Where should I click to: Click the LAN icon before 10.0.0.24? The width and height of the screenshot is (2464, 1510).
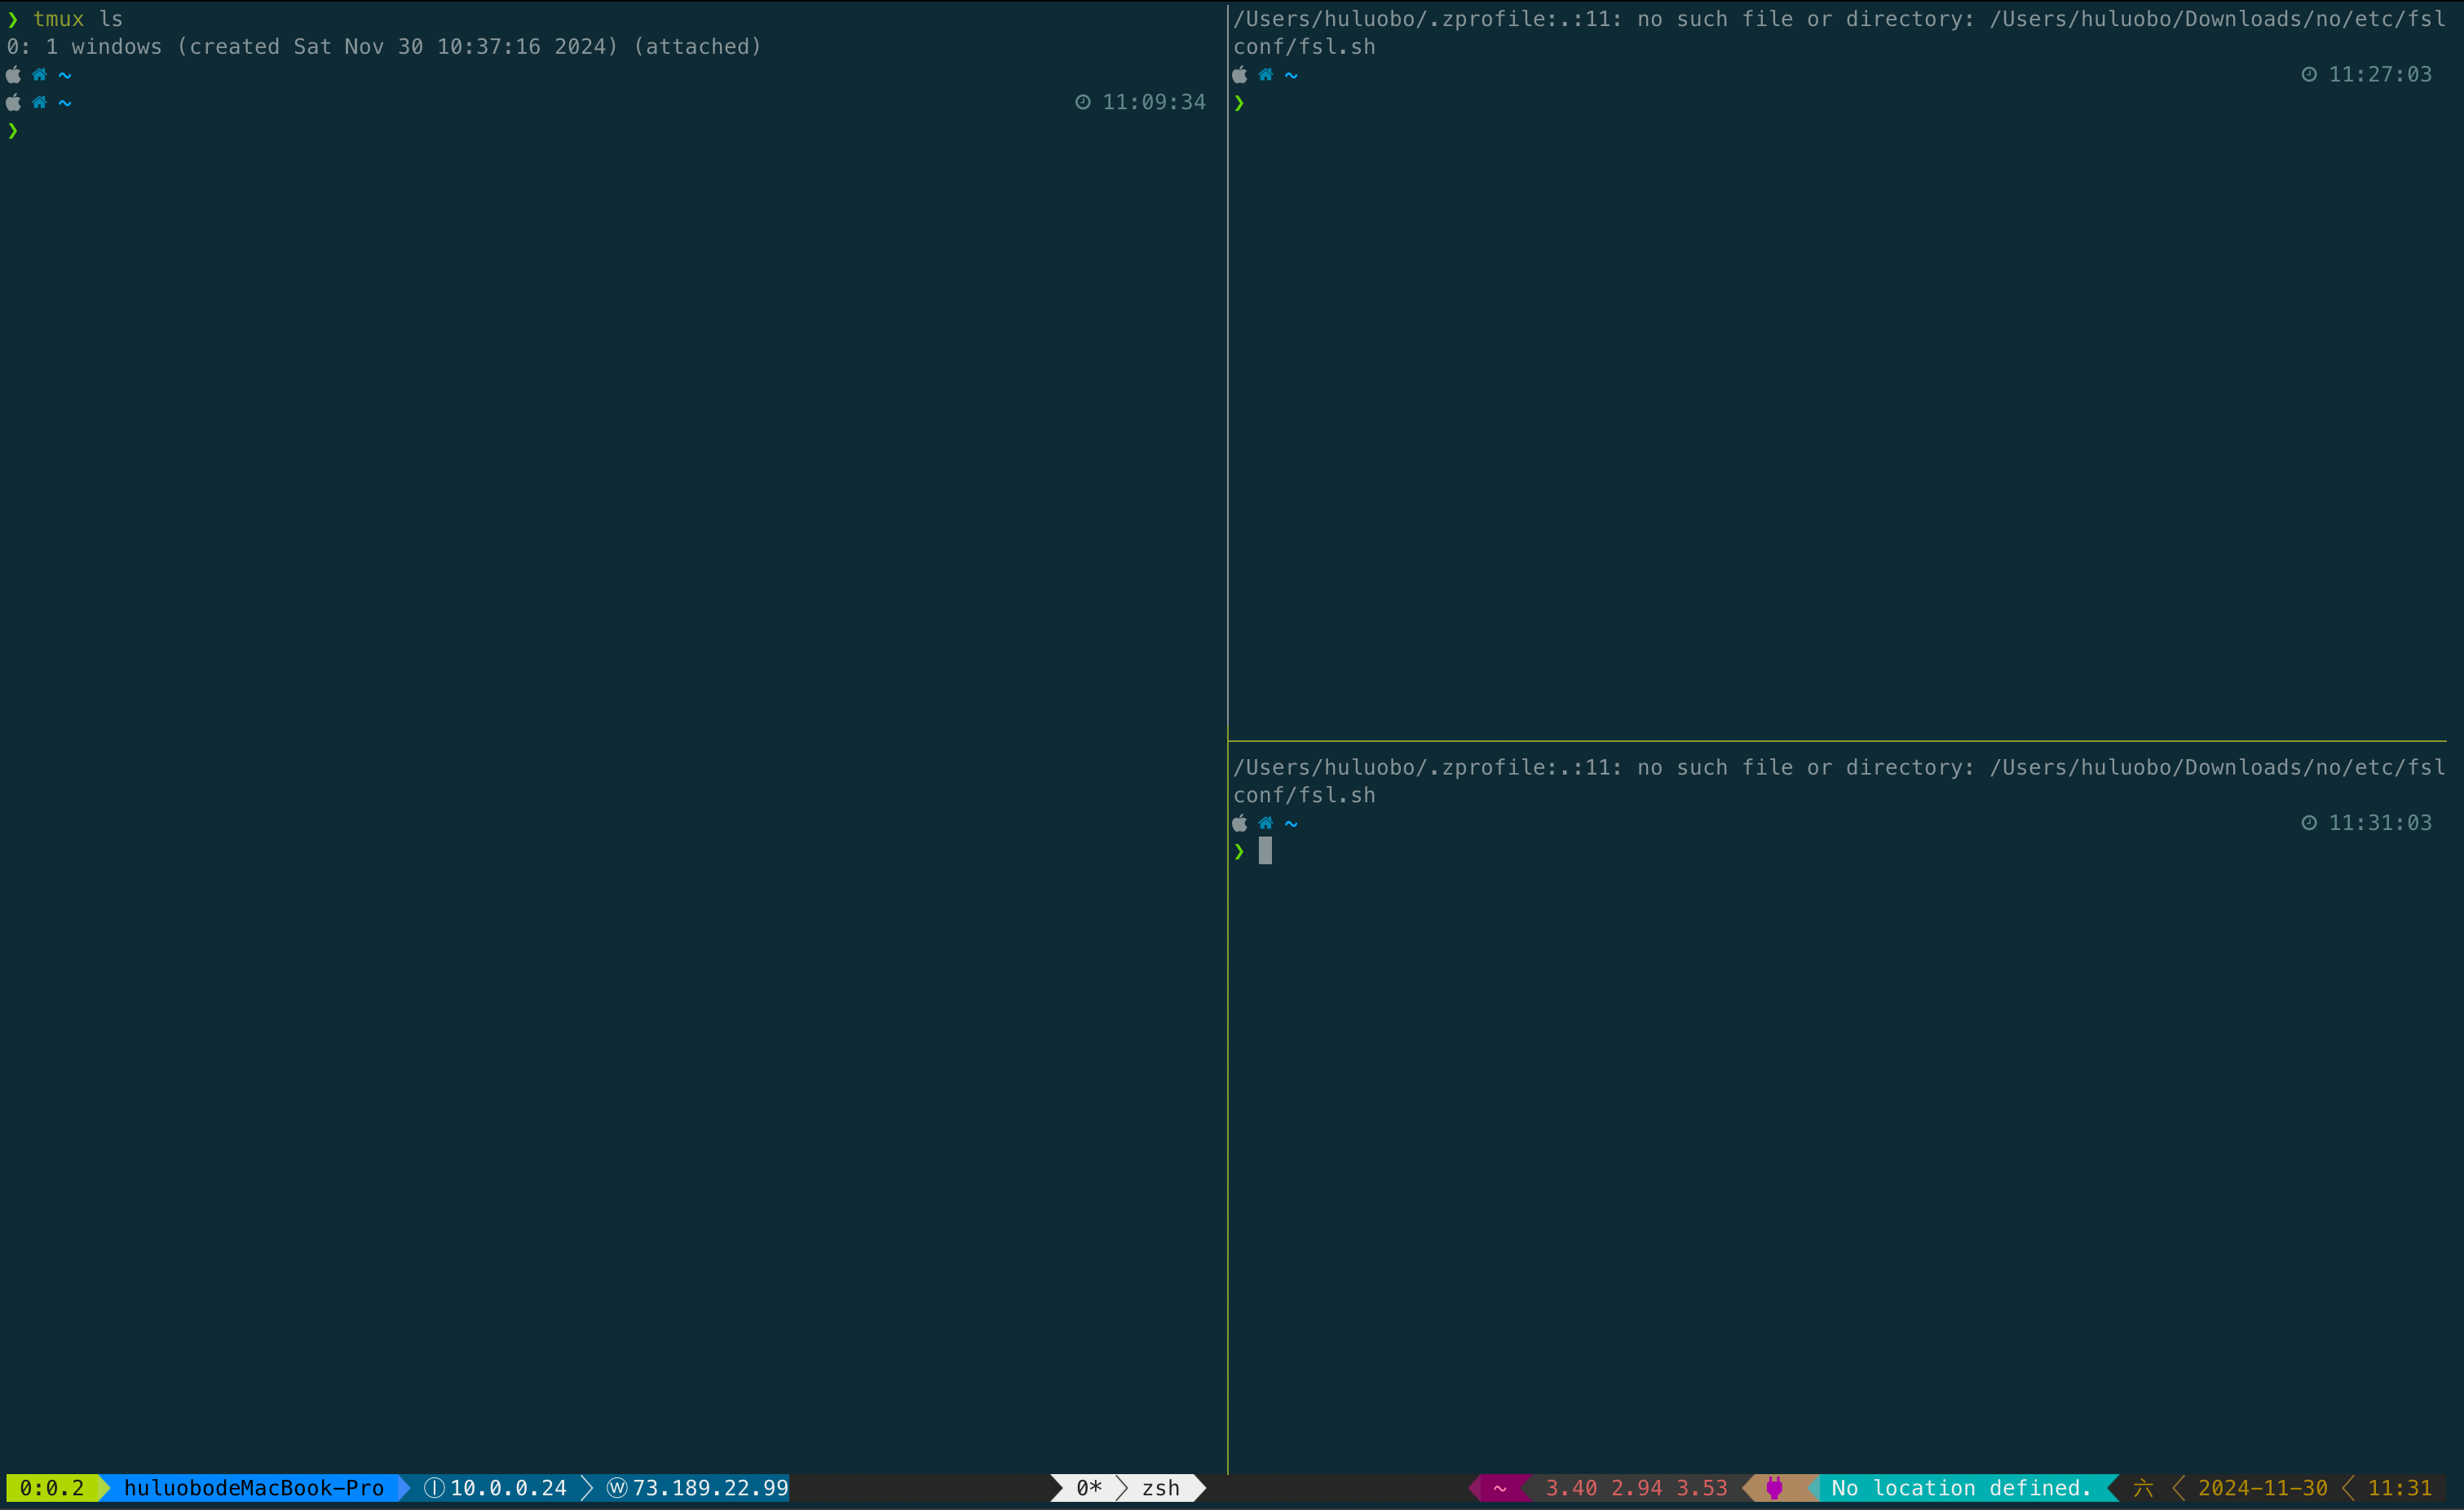(x=434, y=1488)
